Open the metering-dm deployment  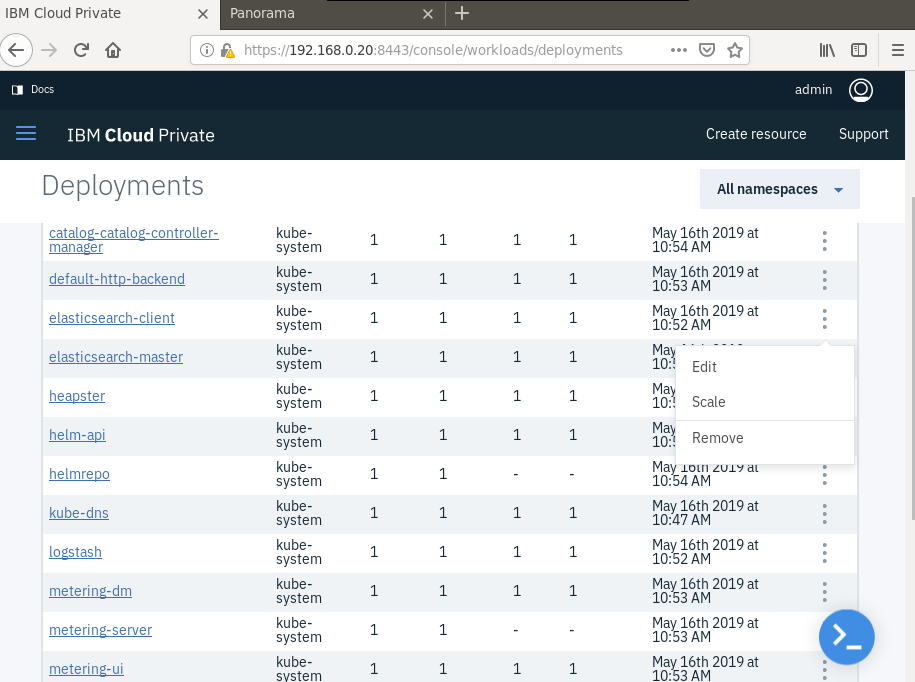(x=90, y=592)
